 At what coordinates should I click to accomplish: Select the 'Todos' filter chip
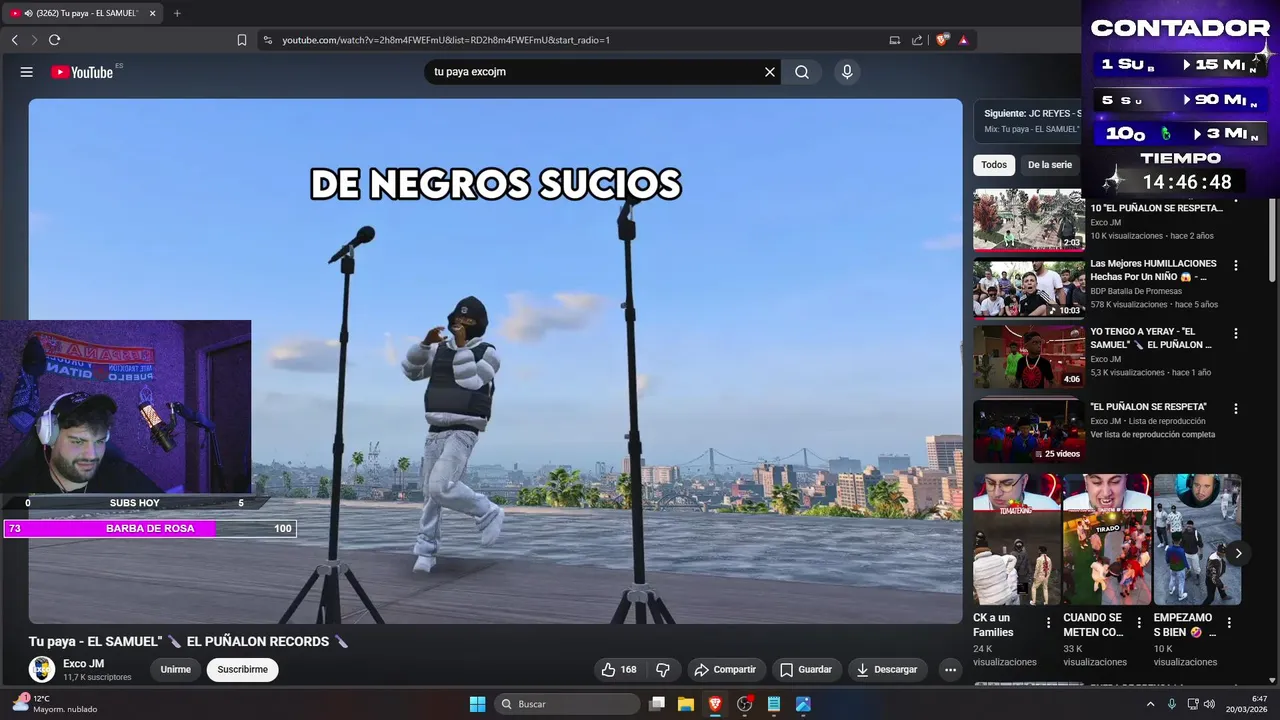[994, 165]
